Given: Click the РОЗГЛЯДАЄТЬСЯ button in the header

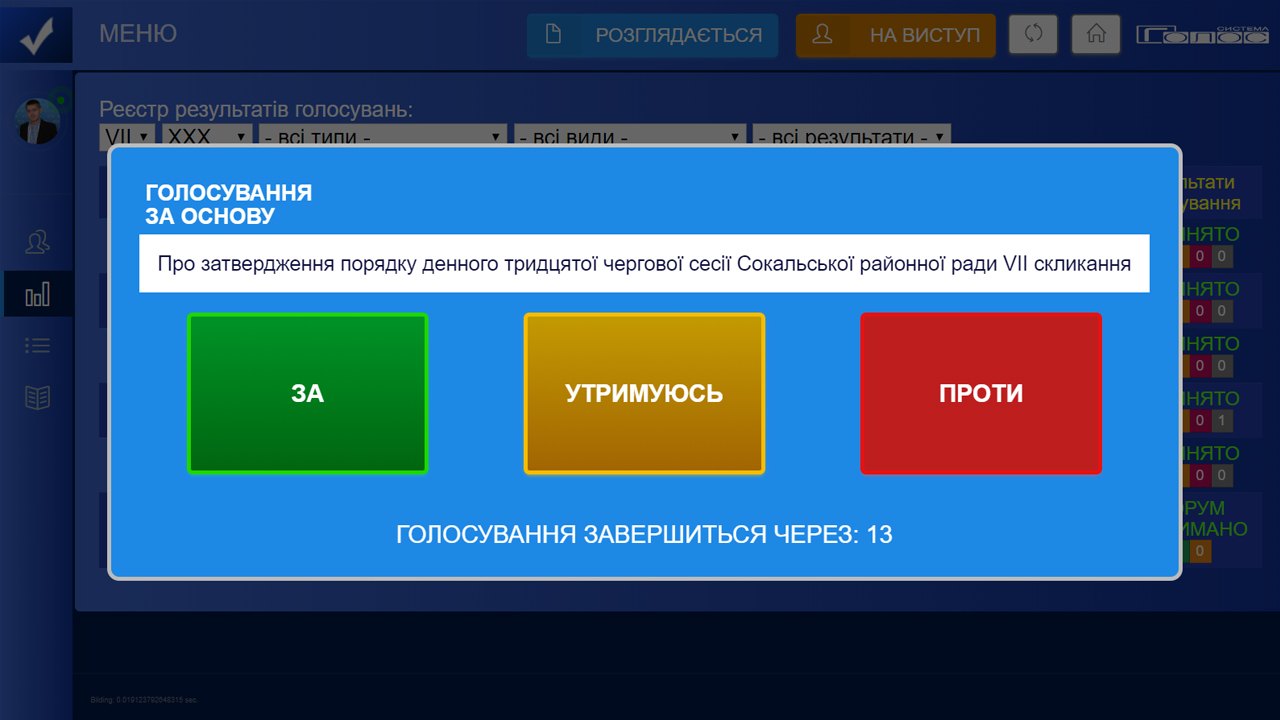Looking at the screenshot, I should coord(652,35).
